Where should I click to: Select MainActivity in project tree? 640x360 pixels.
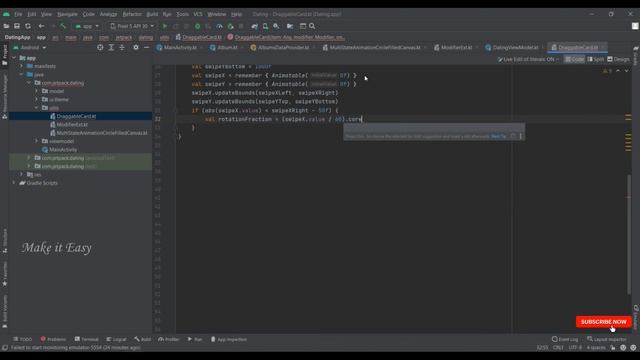pyautogui.click(x=63, y=150)
